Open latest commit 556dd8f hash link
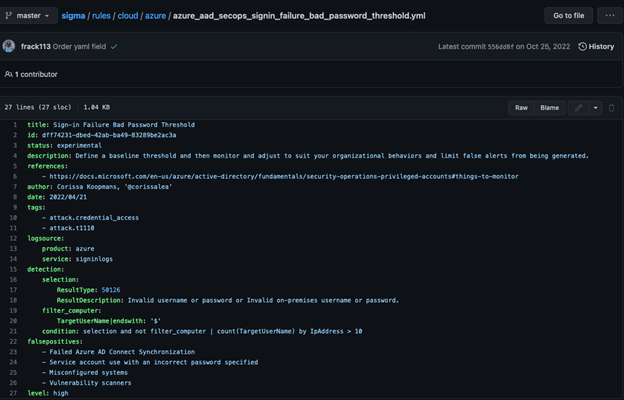The image size is (624, 400). 515,47
